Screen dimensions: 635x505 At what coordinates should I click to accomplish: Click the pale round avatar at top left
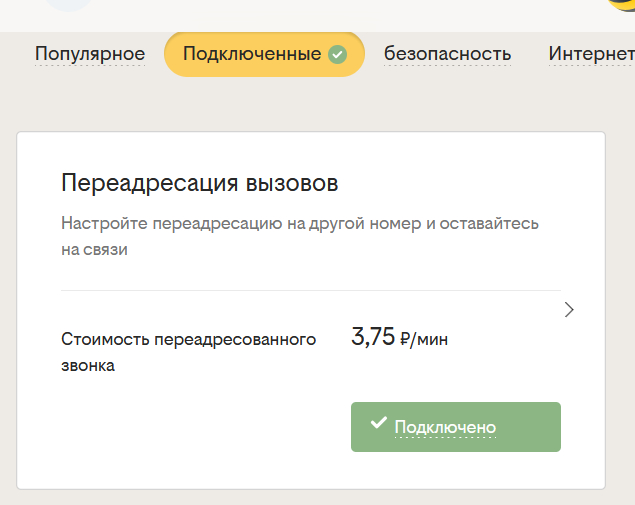point(70,4)
